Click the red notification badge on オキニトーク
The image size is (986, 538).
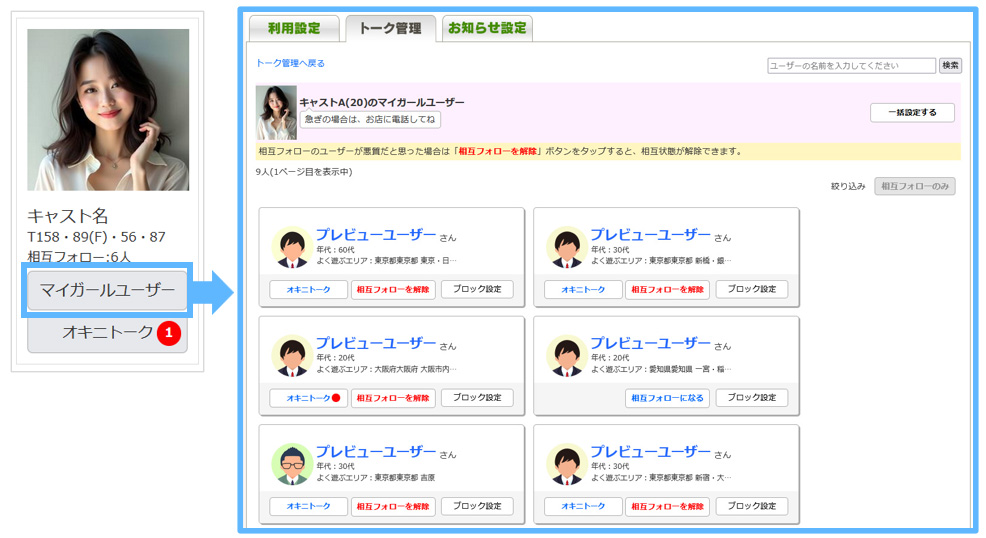(x=169, y=332)
